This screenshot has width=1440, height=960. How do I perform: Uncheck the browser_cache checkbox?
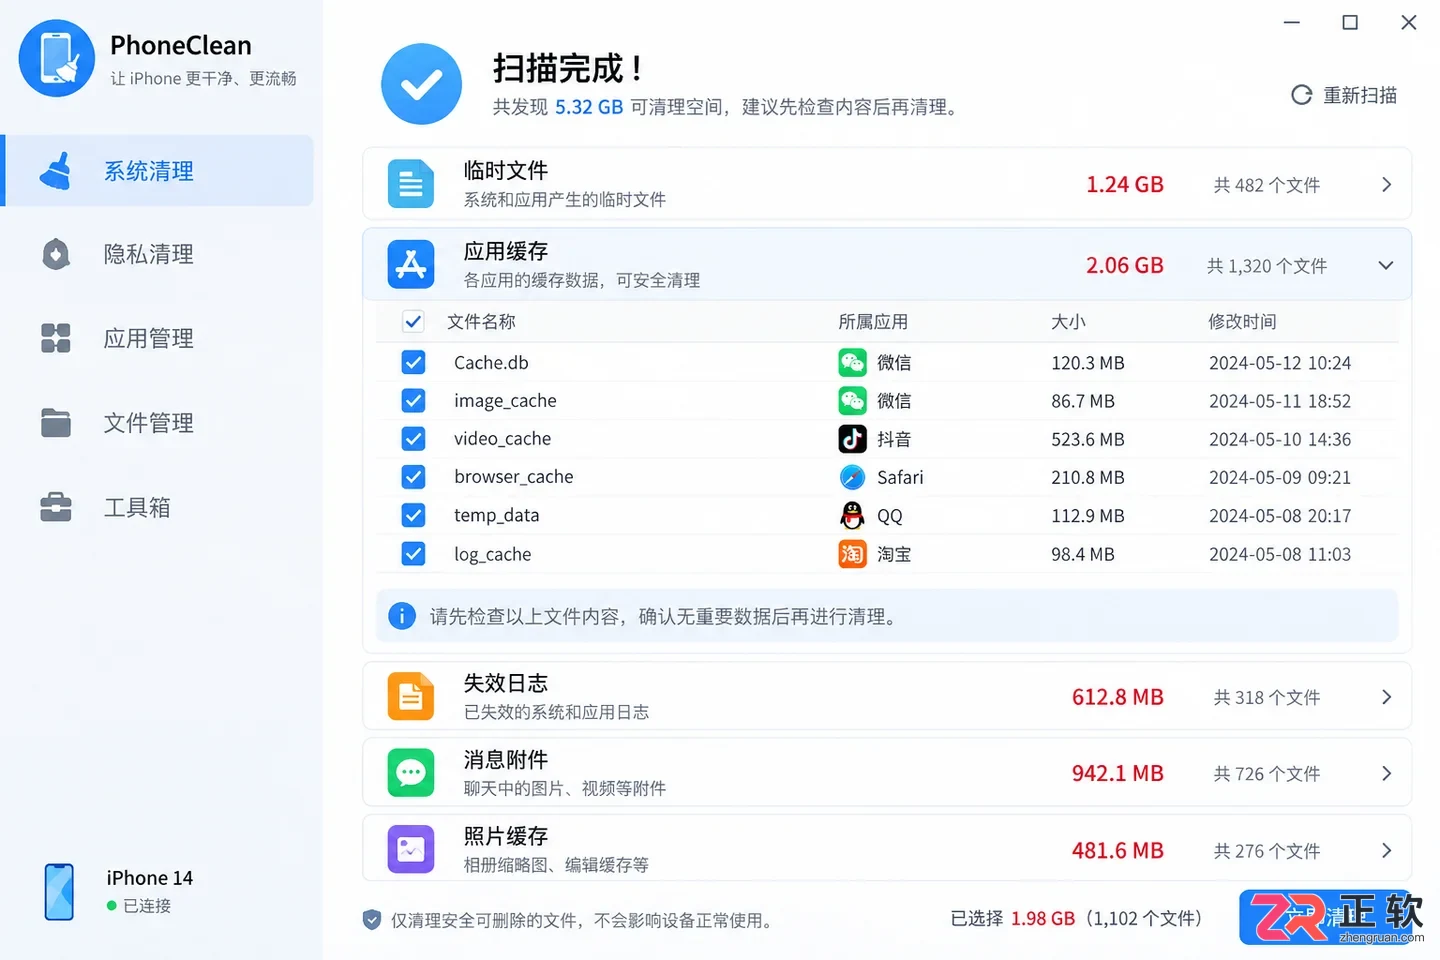(413, 476)
